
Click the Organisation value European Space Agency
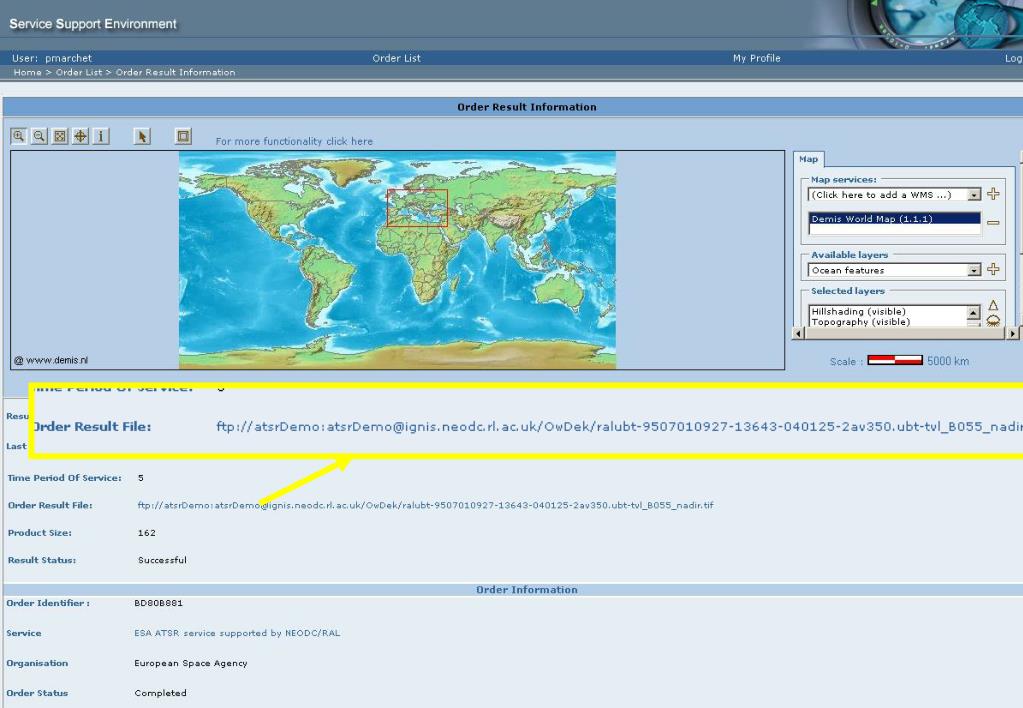point(191,663)
